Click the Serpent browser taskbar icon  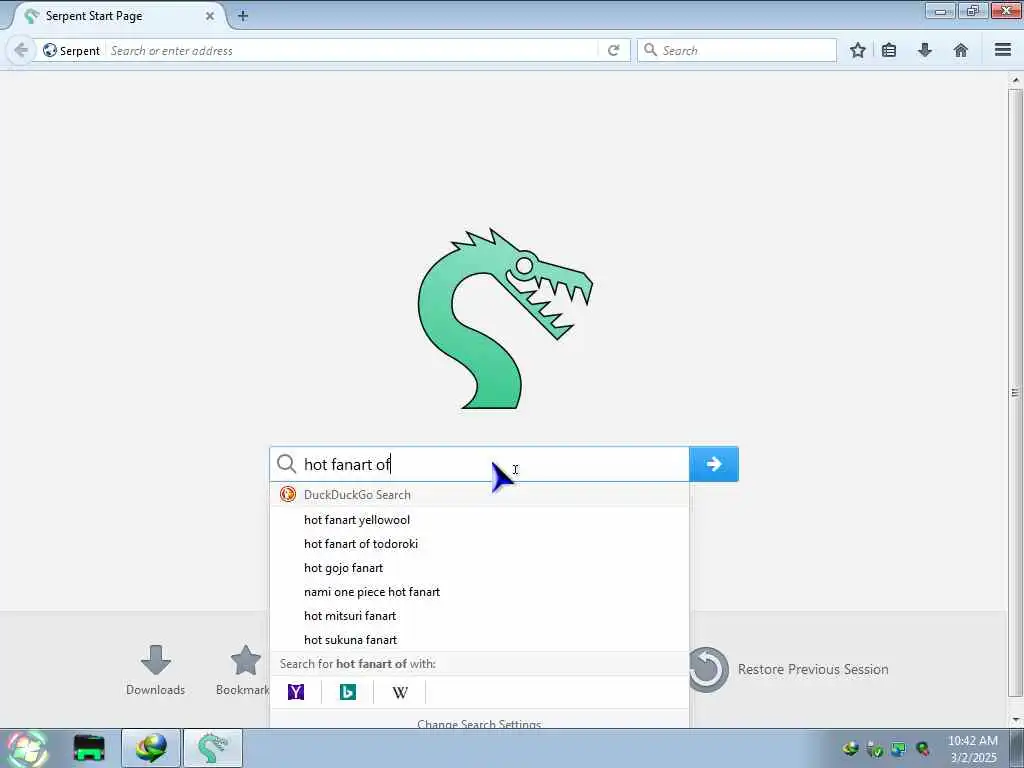[x=213, y=748]
